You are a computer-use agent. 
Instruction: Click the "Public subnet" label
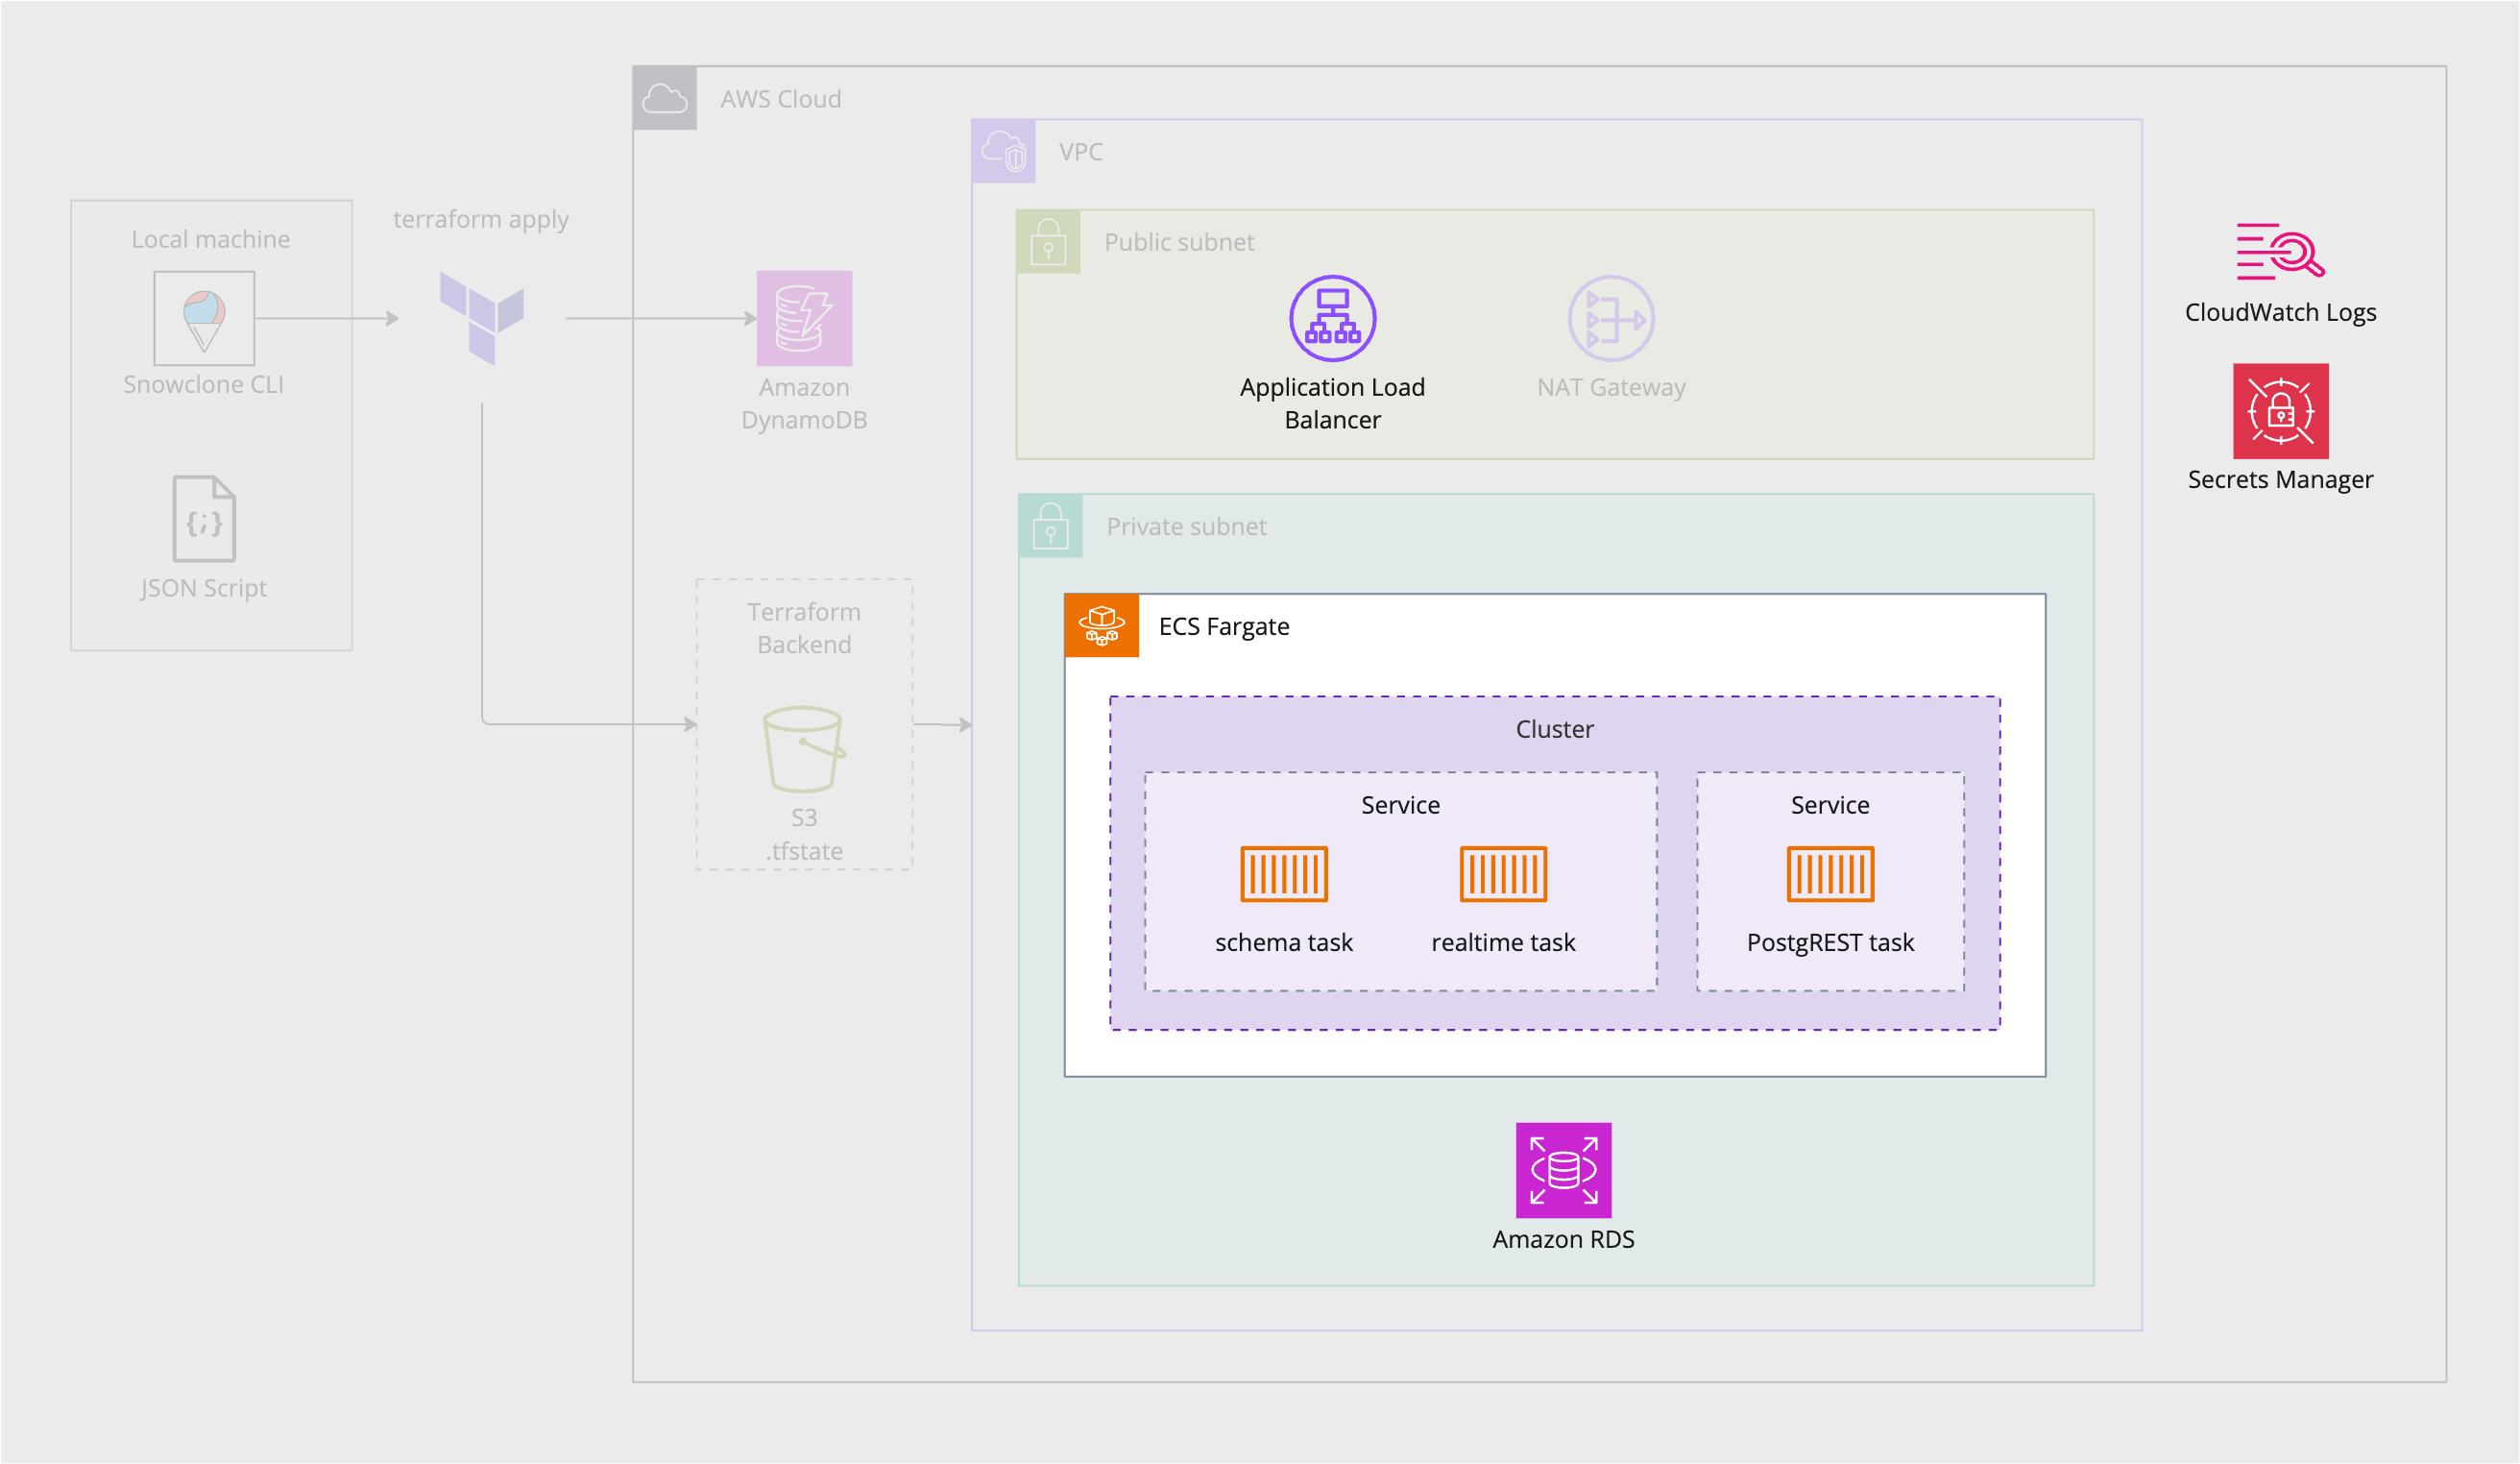tap(1179, 242)
